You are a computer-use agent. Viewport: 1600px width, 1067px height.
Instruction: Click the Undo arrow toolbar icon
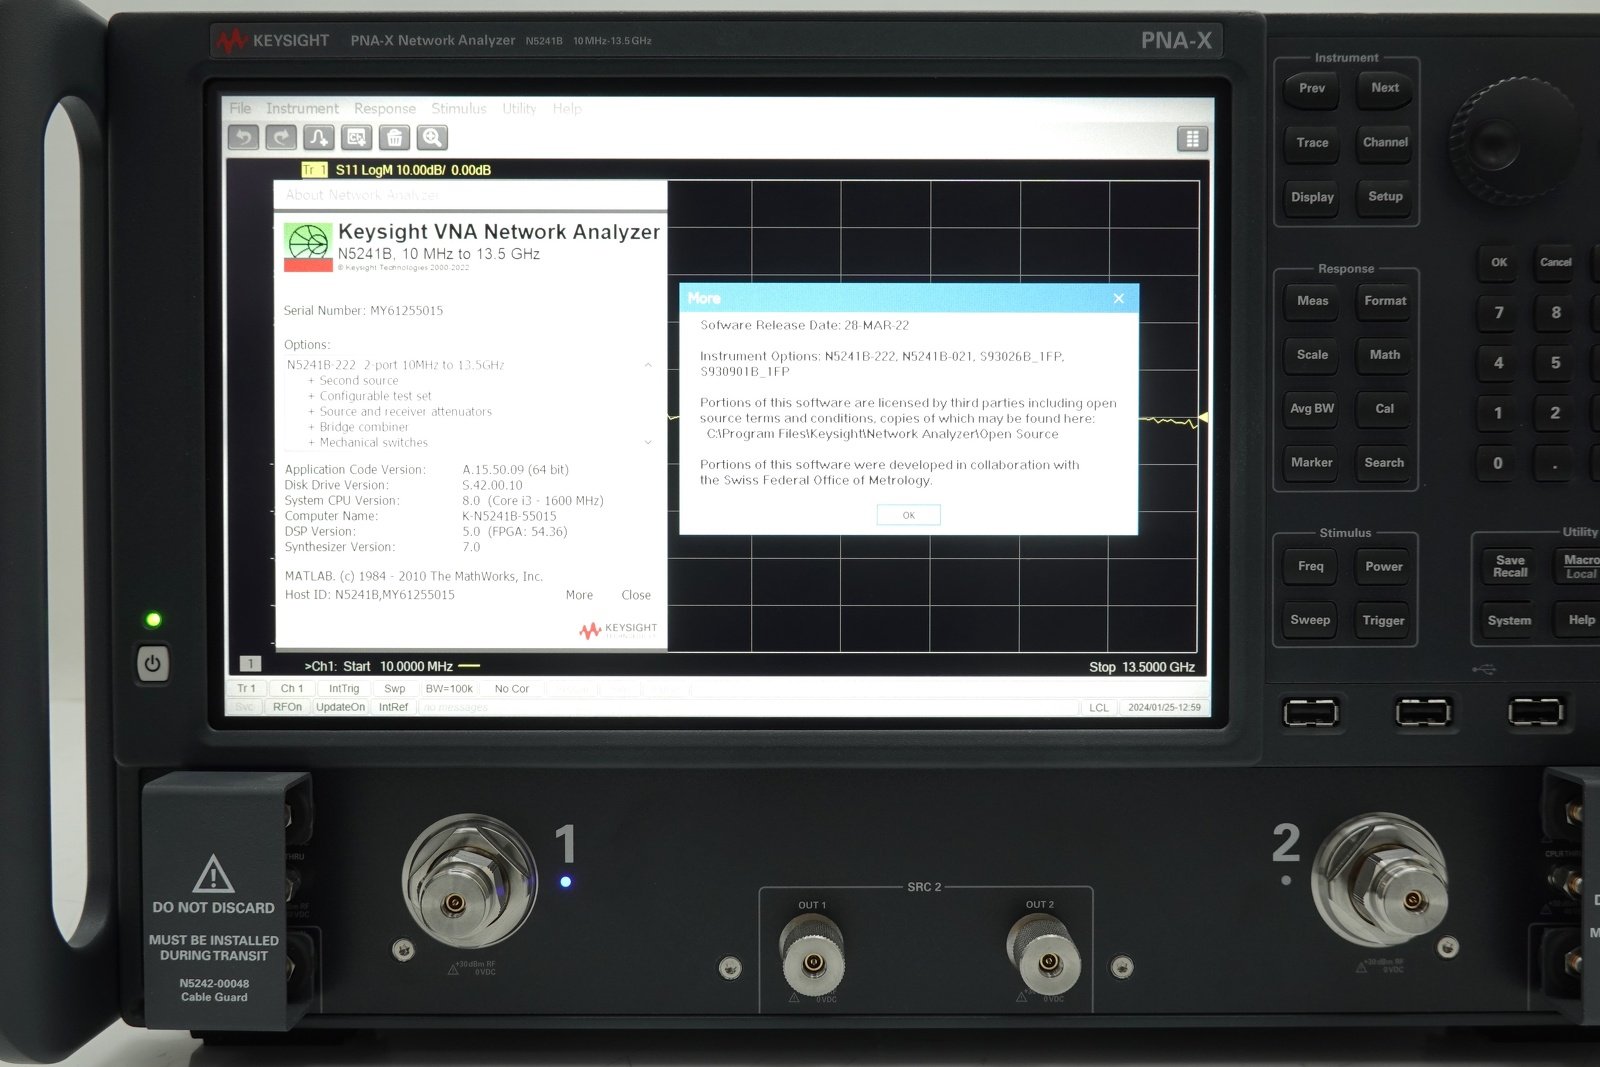pyautogui.click(x=244, y=138)
